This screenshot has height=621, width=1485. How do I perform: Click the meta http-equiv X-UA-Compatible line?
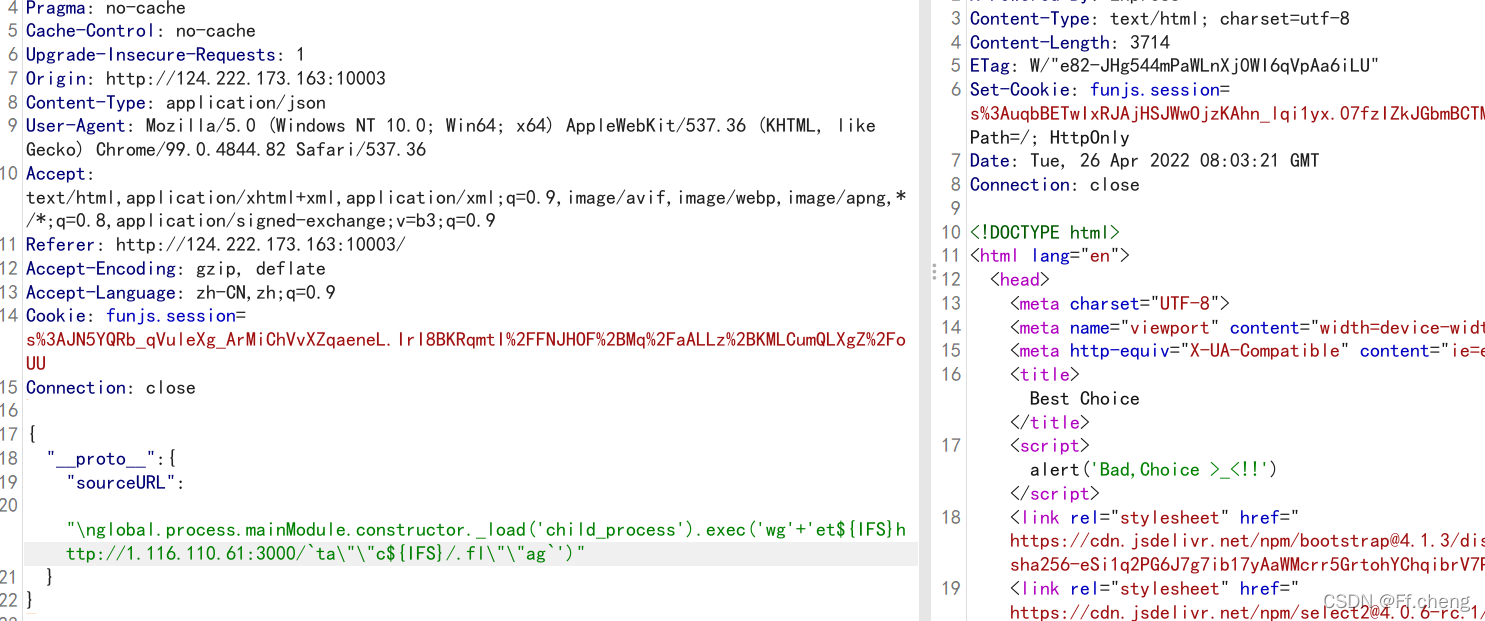coord(1247,351)
